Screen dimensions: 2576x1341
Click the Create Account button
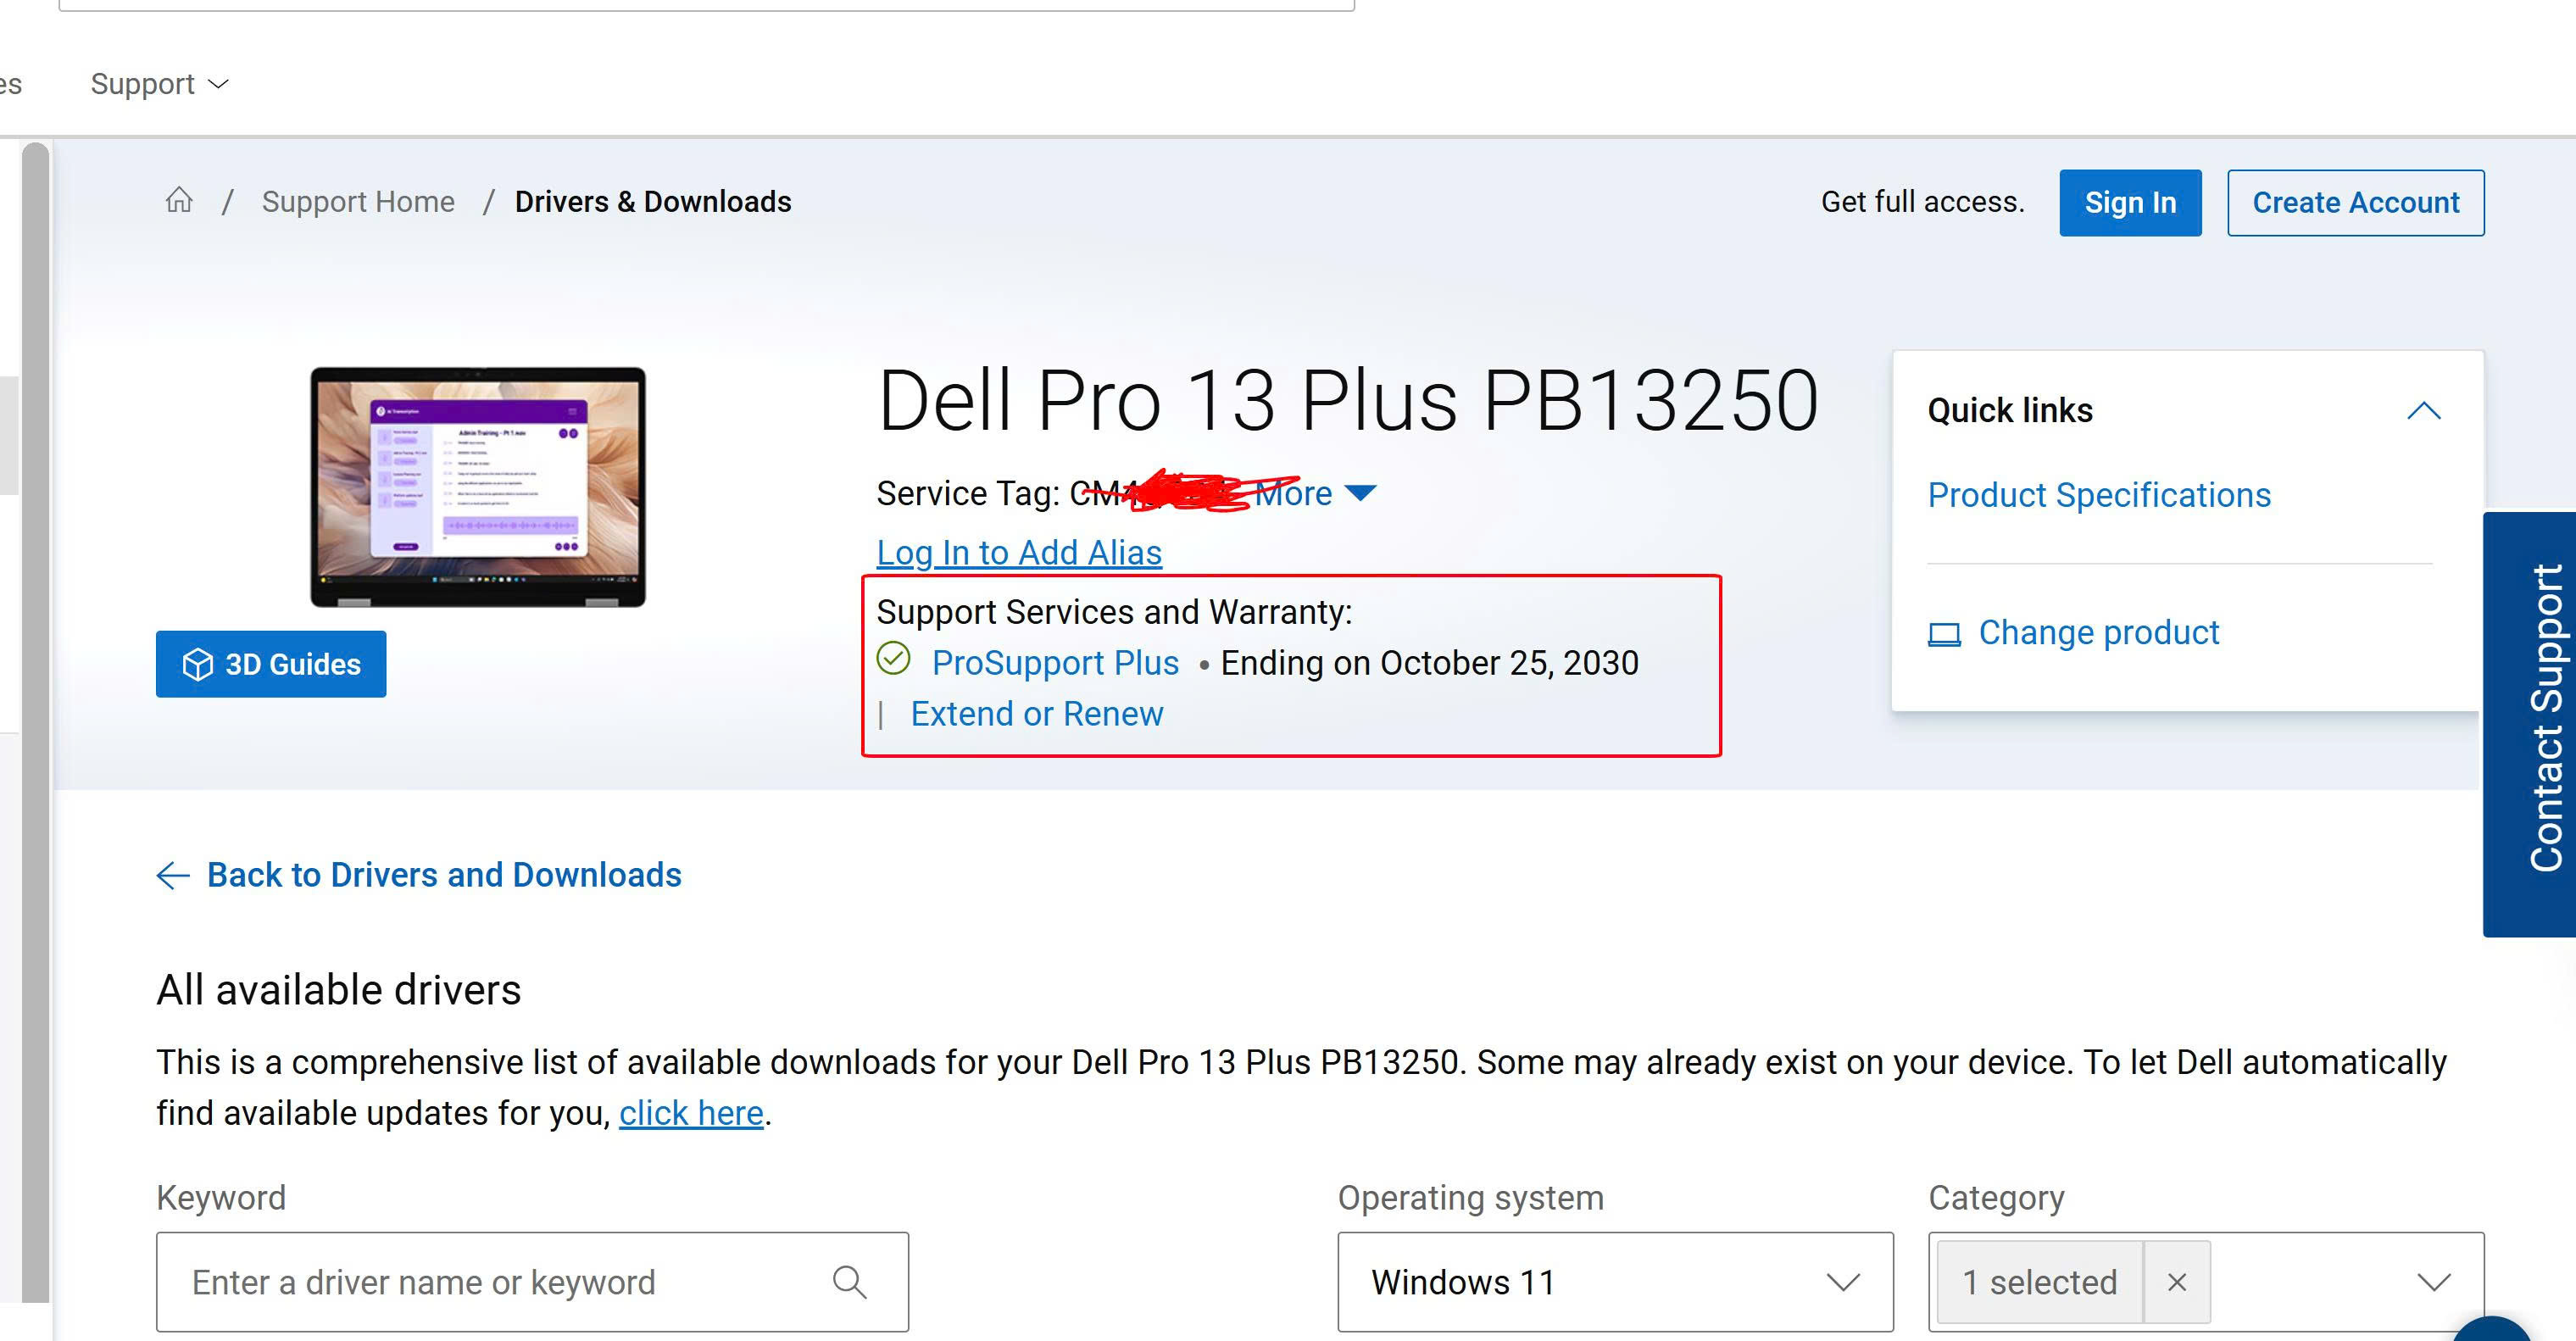click(x=2356, y=202)
